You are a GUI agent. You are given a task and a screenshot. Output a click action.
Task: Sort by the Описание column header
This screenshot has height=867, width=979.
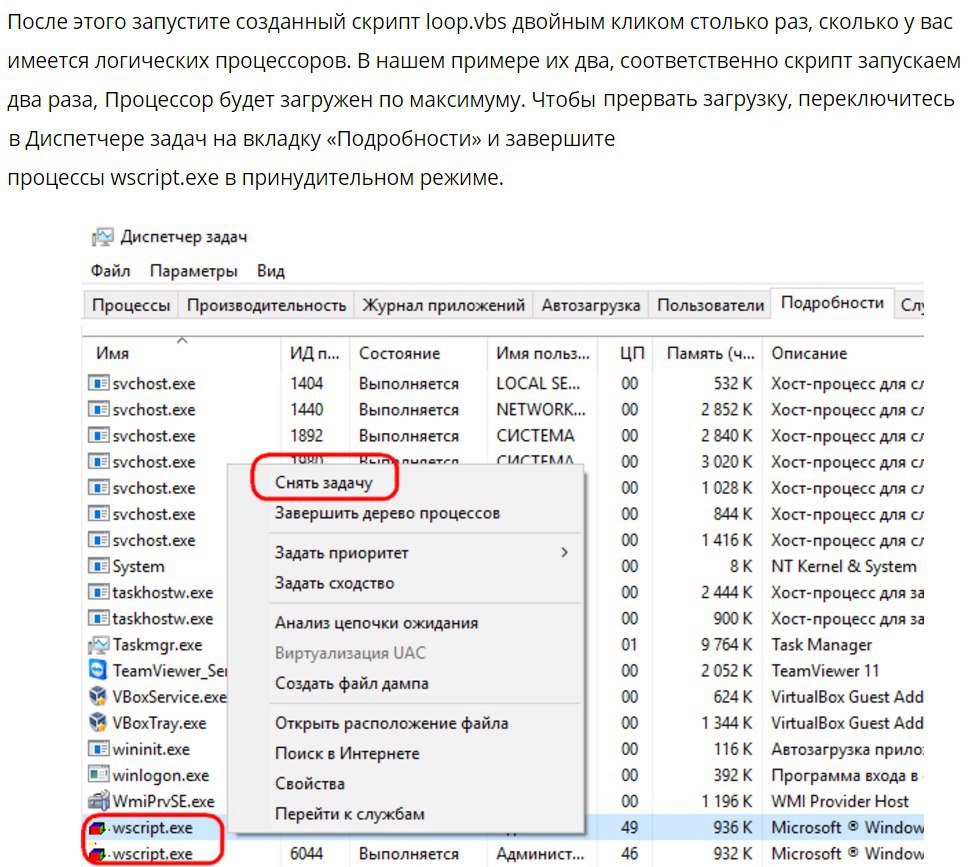tap(844, 353)
